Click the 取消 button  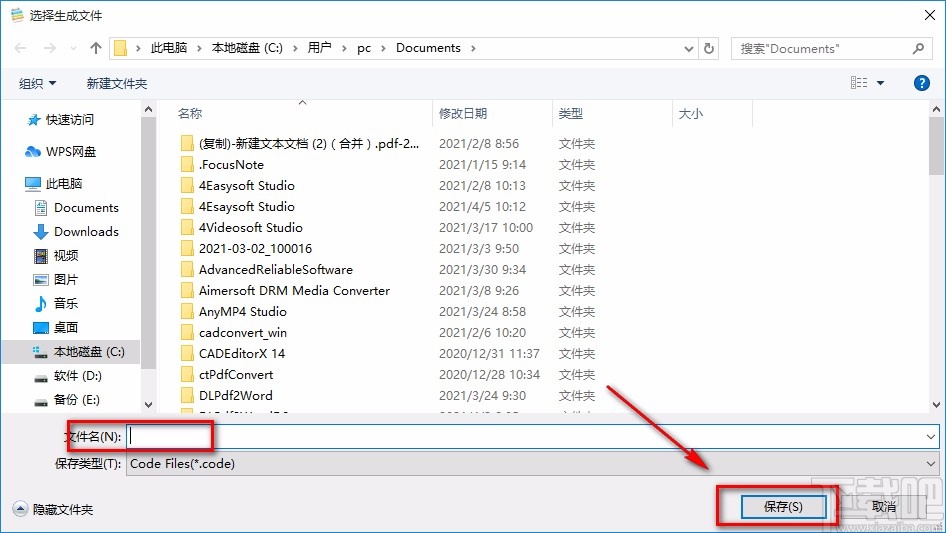[884, 507]
